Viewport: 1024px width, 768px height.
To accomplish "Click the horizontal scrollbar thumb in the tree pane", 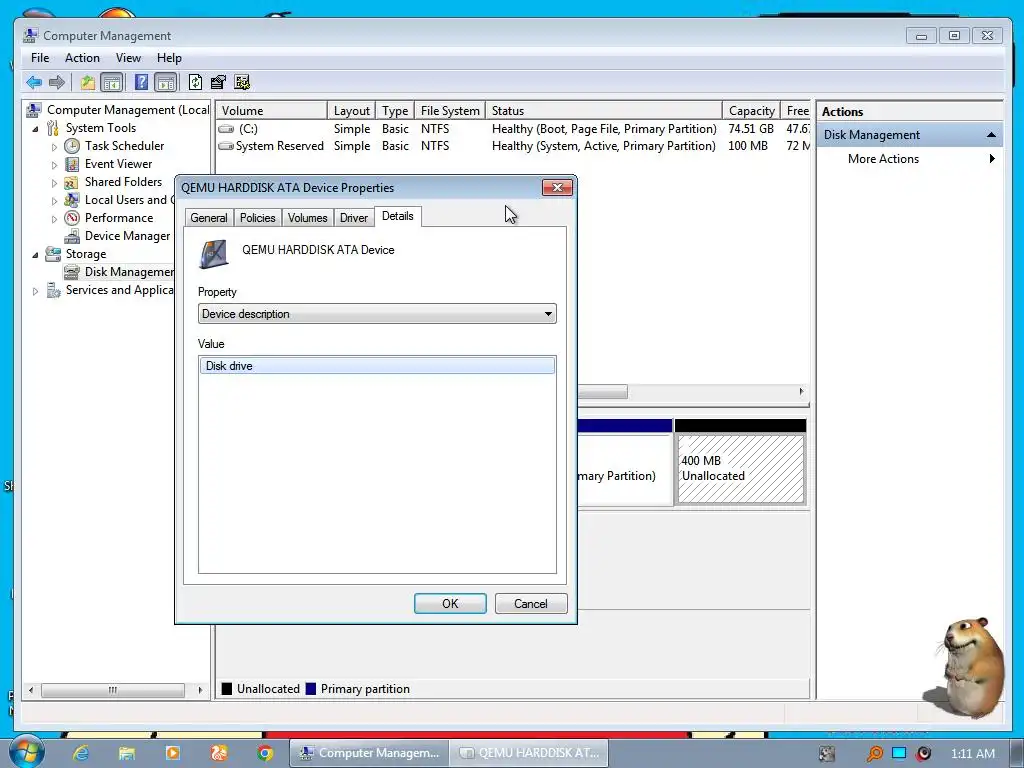I will (113, 690).
